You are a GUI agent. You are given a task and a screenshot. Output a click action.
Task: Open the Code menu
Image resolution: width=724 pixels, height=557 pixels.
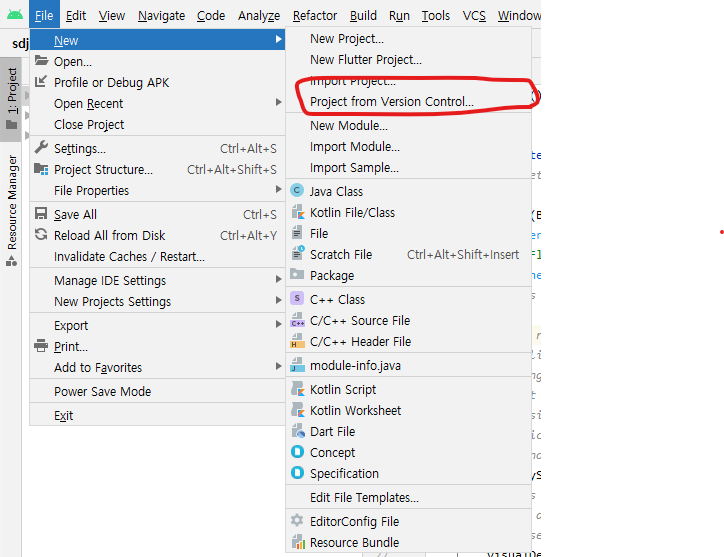tap(211, 16)
